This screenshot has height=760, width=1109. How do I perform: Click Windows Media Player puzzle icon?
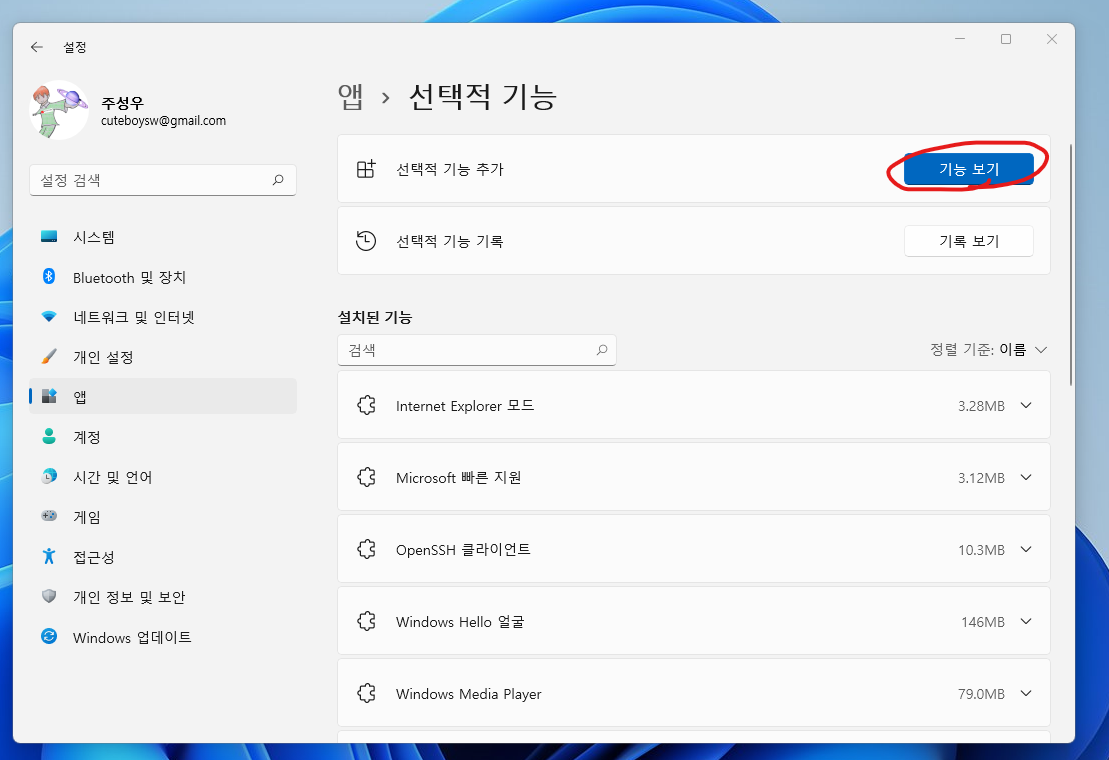[x=366, y=694]
